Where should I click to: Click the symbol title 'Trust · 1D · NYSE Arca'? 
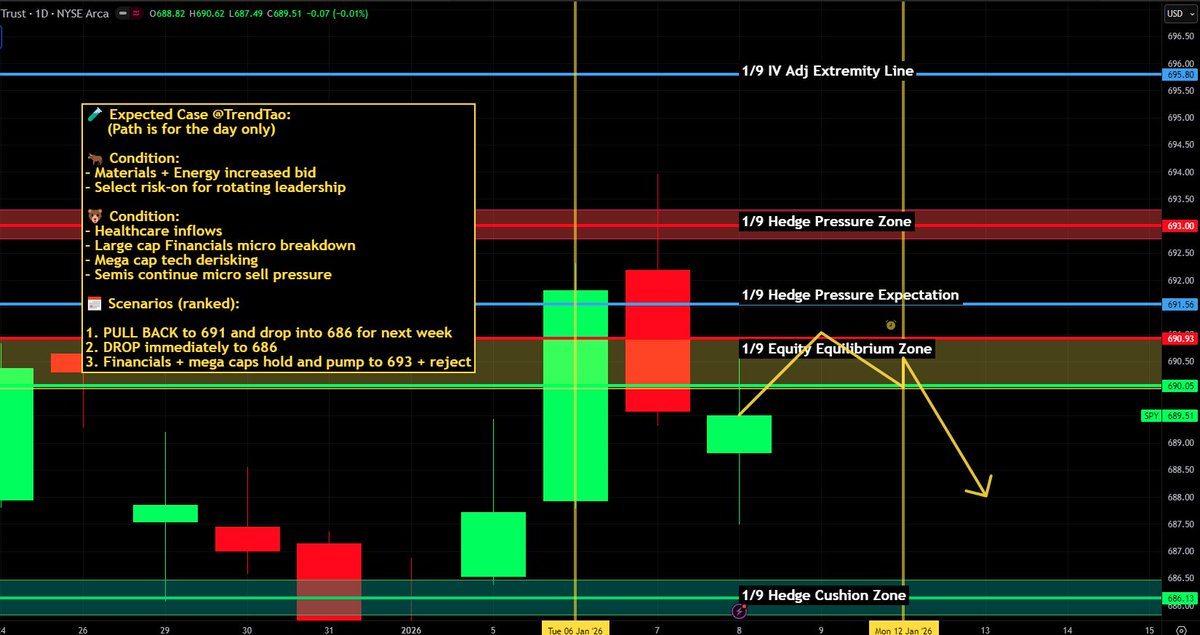coord(57,12)
